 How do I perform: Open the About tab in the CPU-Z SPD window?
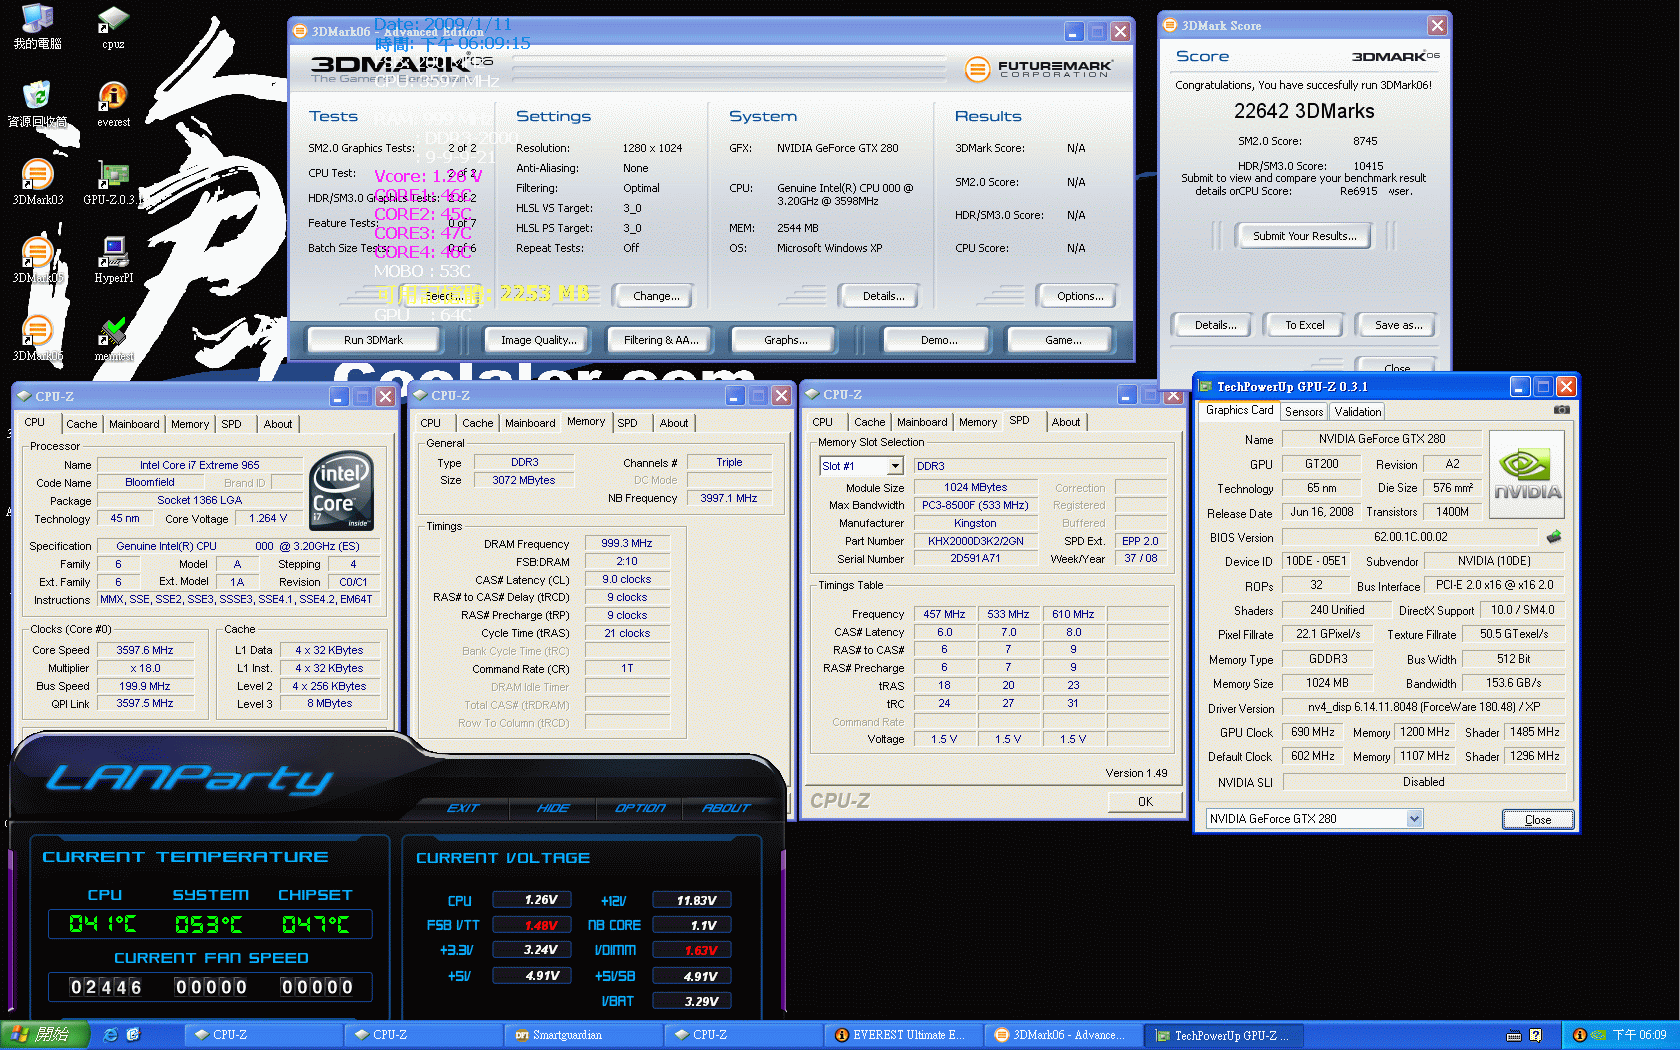tap(1066, 422)
